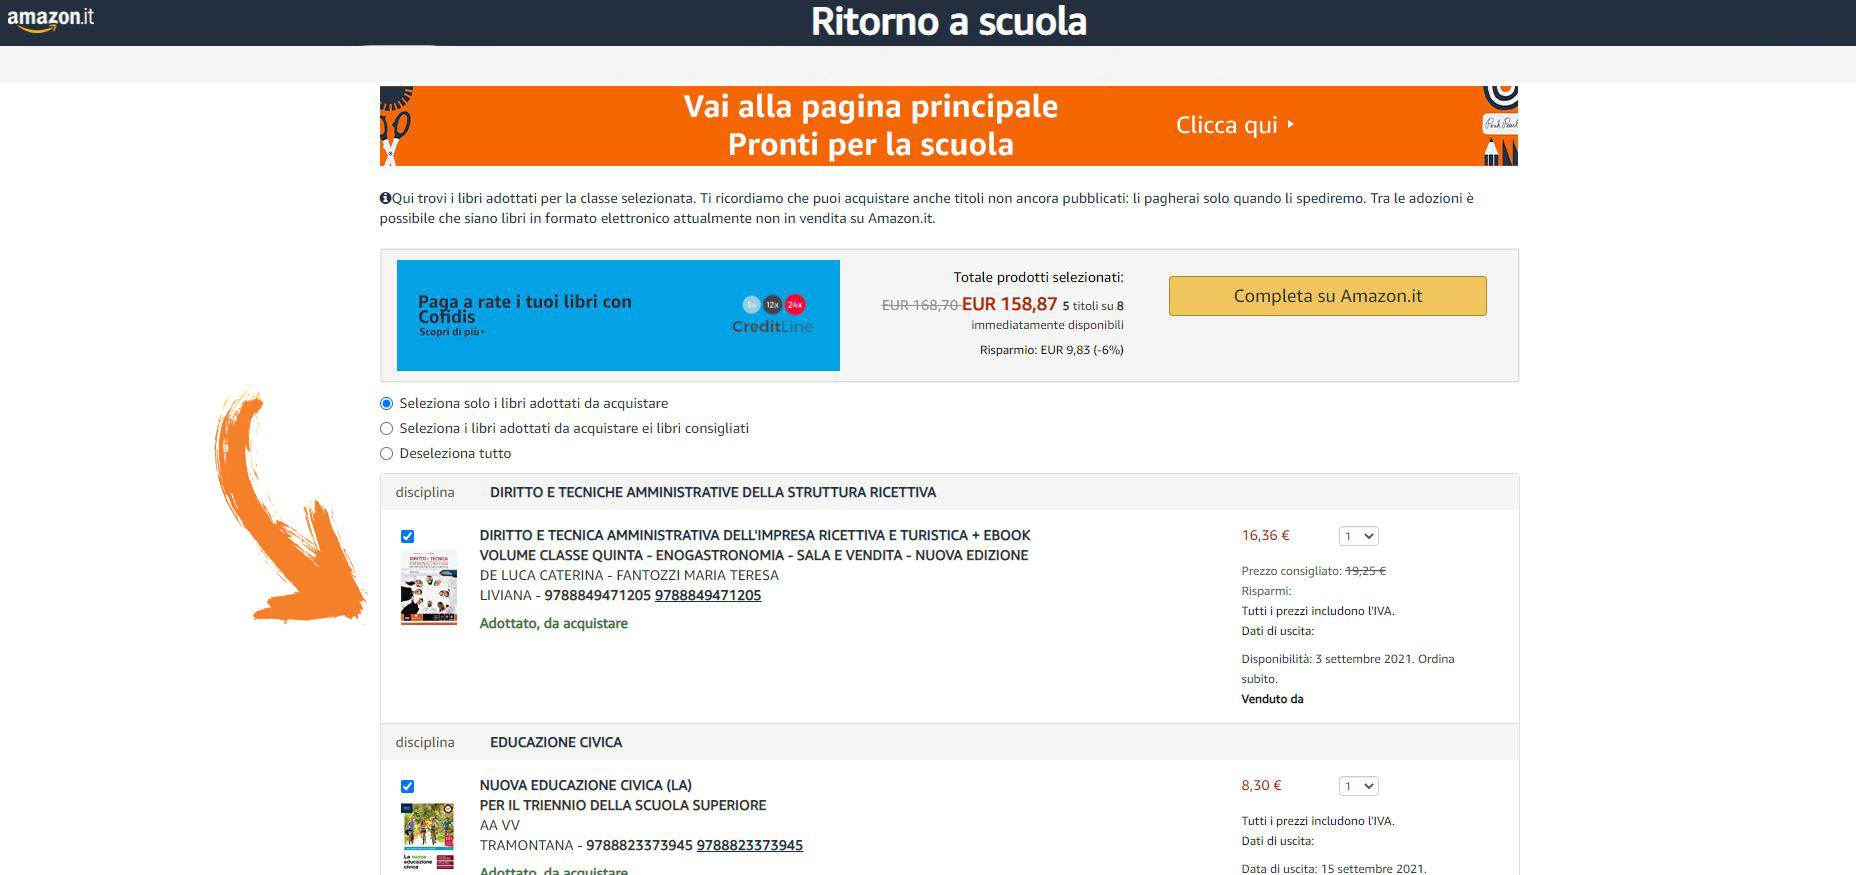Click authors 'DE LUCA CATERINA - FANTOZZI MARIA TERESA'

(x=629, y=575)
